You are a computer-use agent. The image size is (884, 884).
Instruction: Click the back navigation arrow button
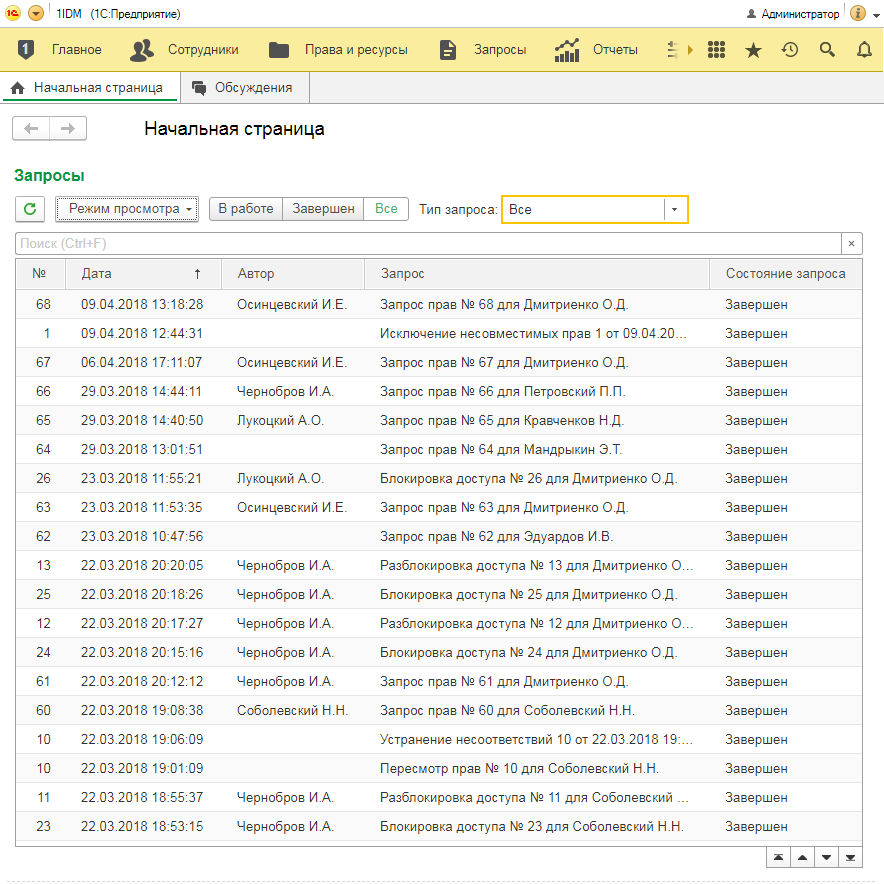coord(31,128)
